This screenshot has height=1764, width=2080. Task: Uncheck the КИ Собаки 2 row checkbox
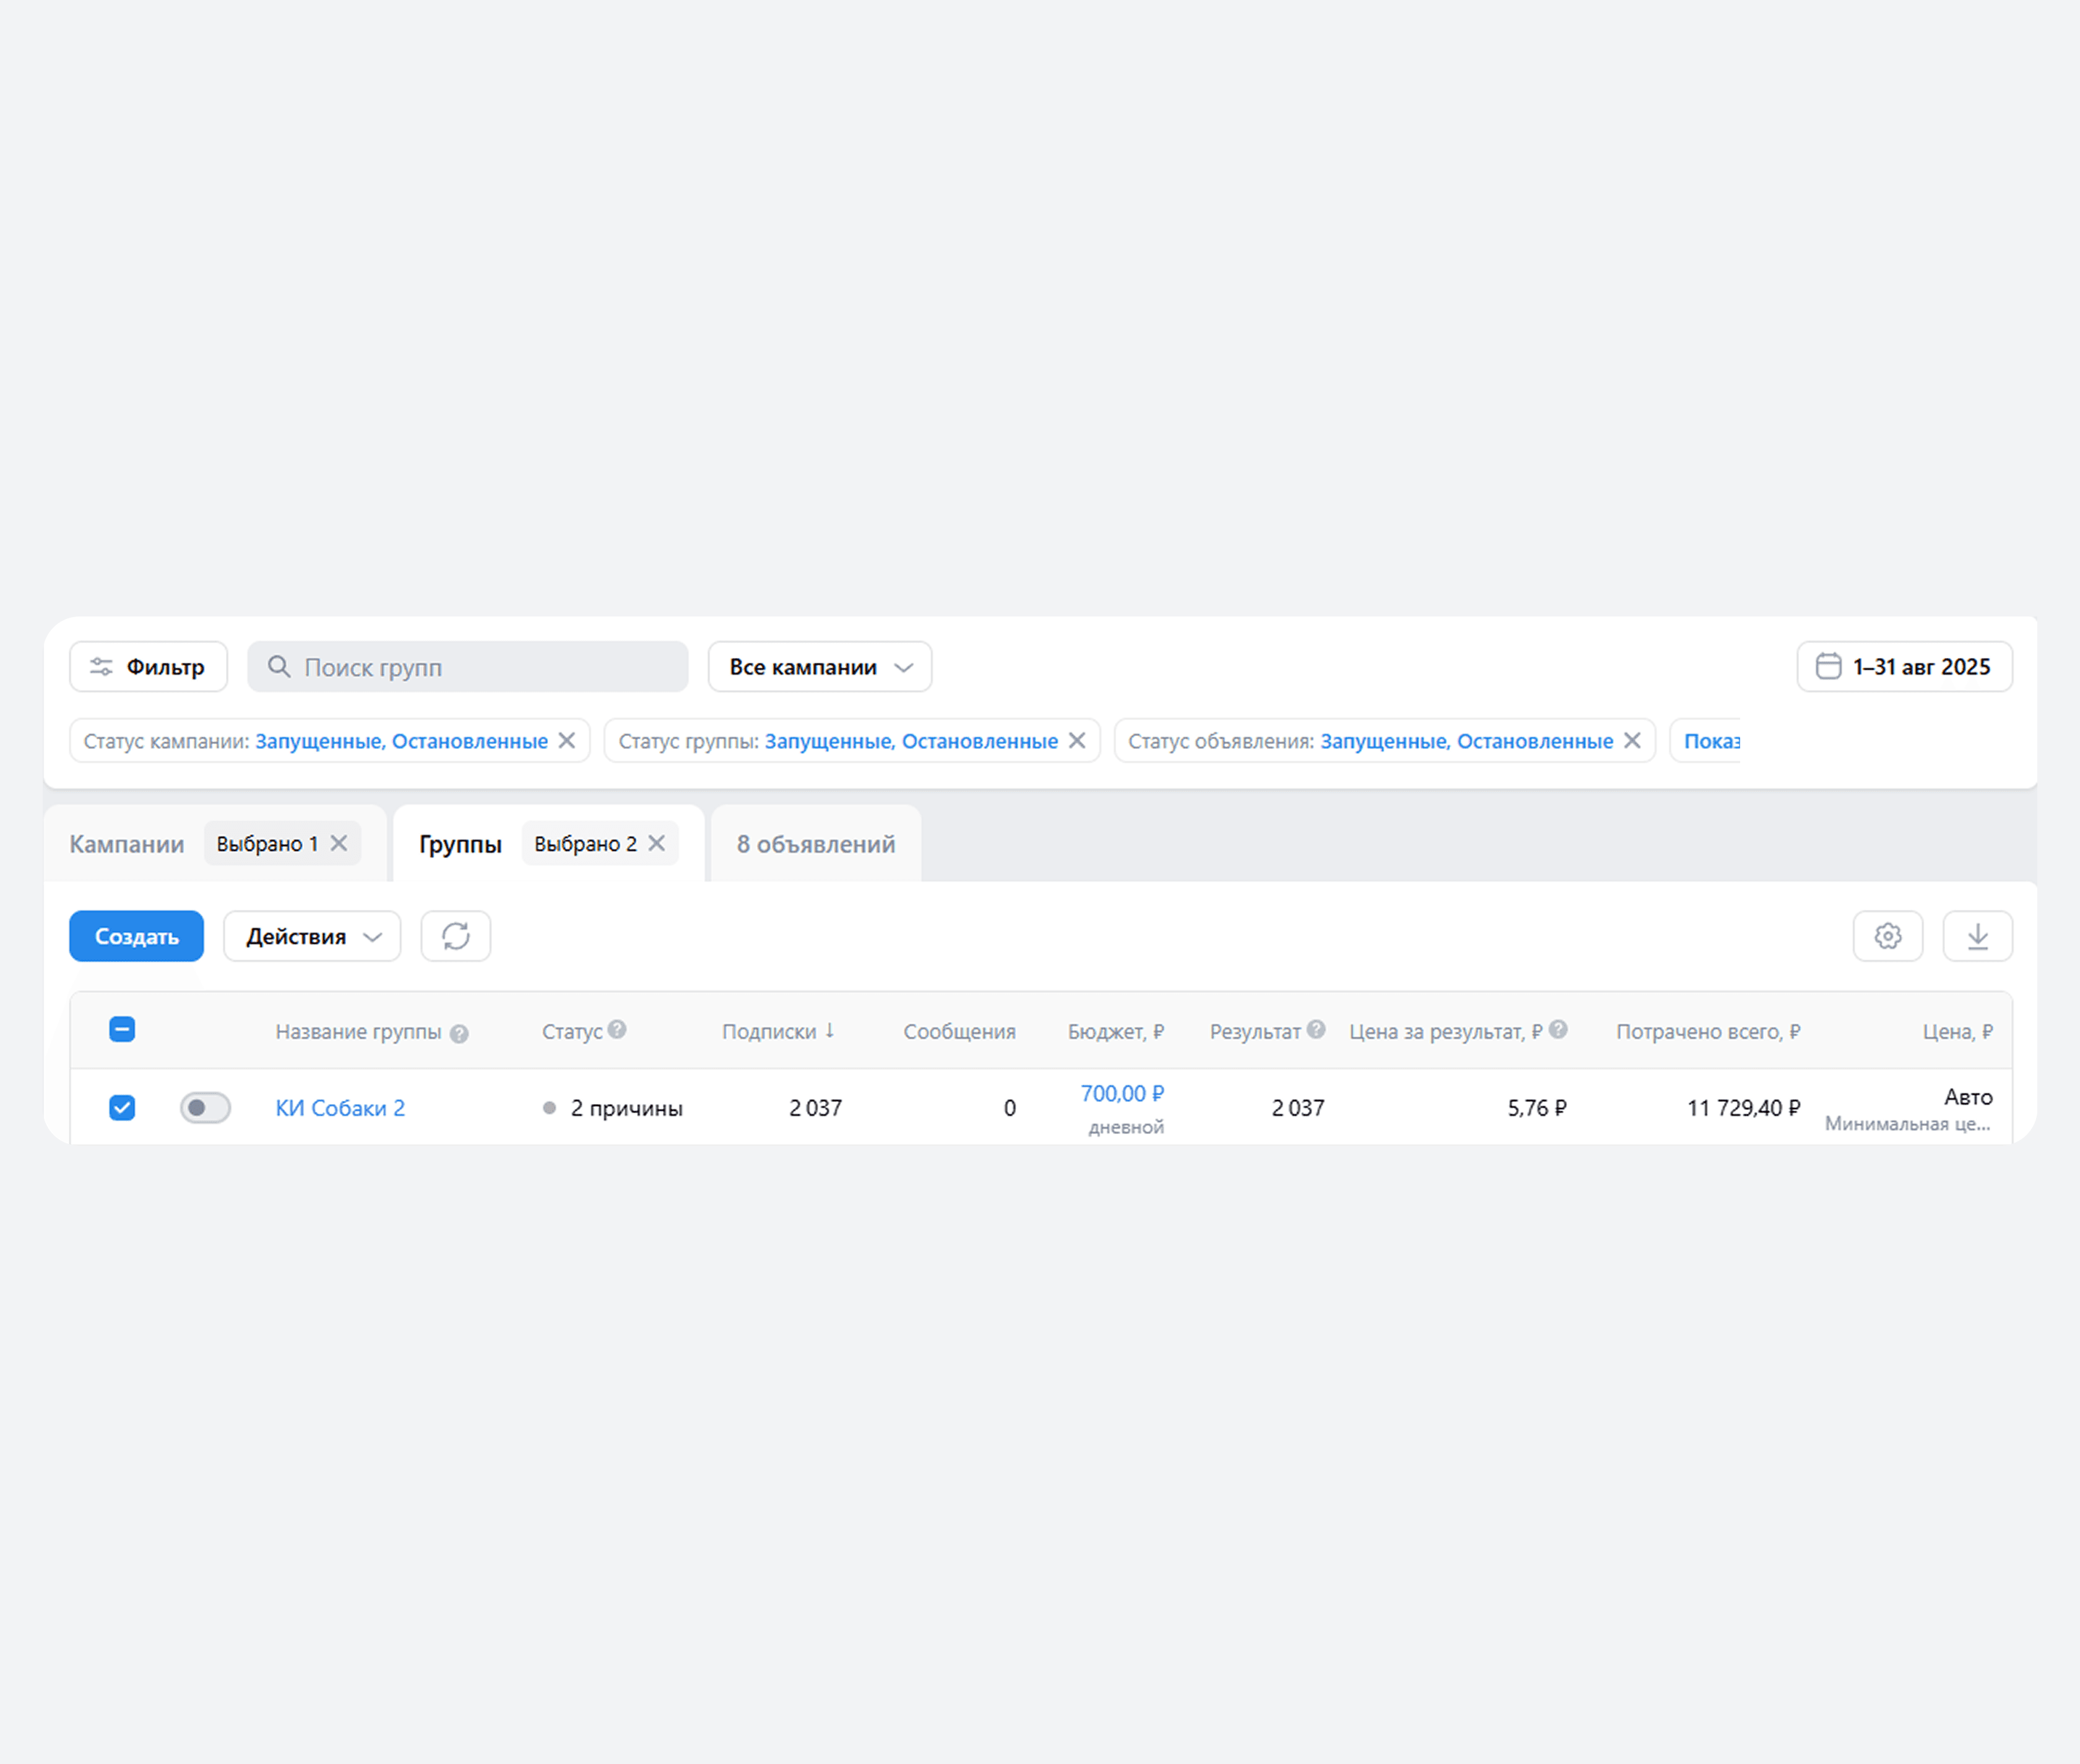coord(122,1107)
